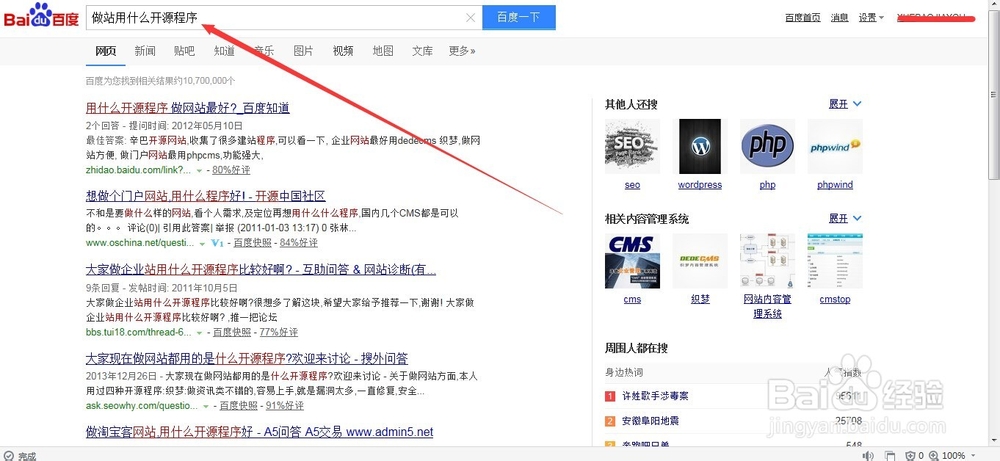Click the zoom magnifier icon showing 100%
Viewport: 1000px width, 461px height.
(x=933, y=455)
